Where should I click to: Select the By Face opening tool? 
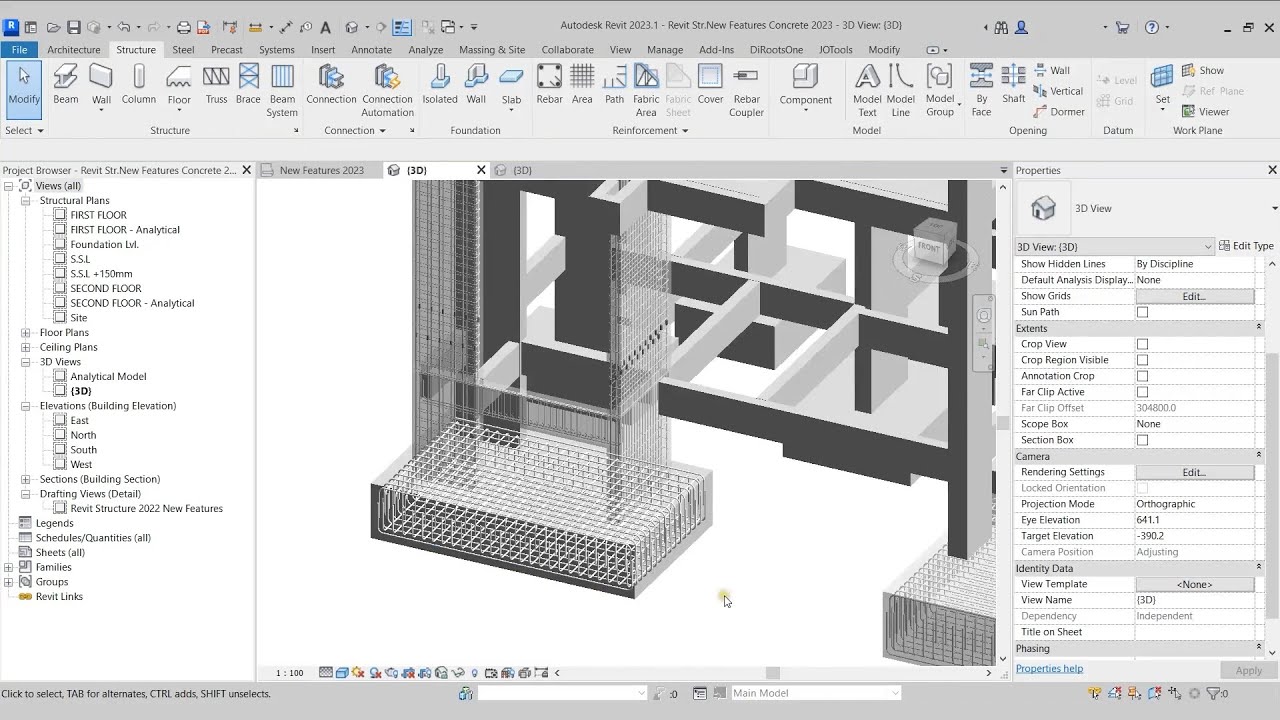982,90
